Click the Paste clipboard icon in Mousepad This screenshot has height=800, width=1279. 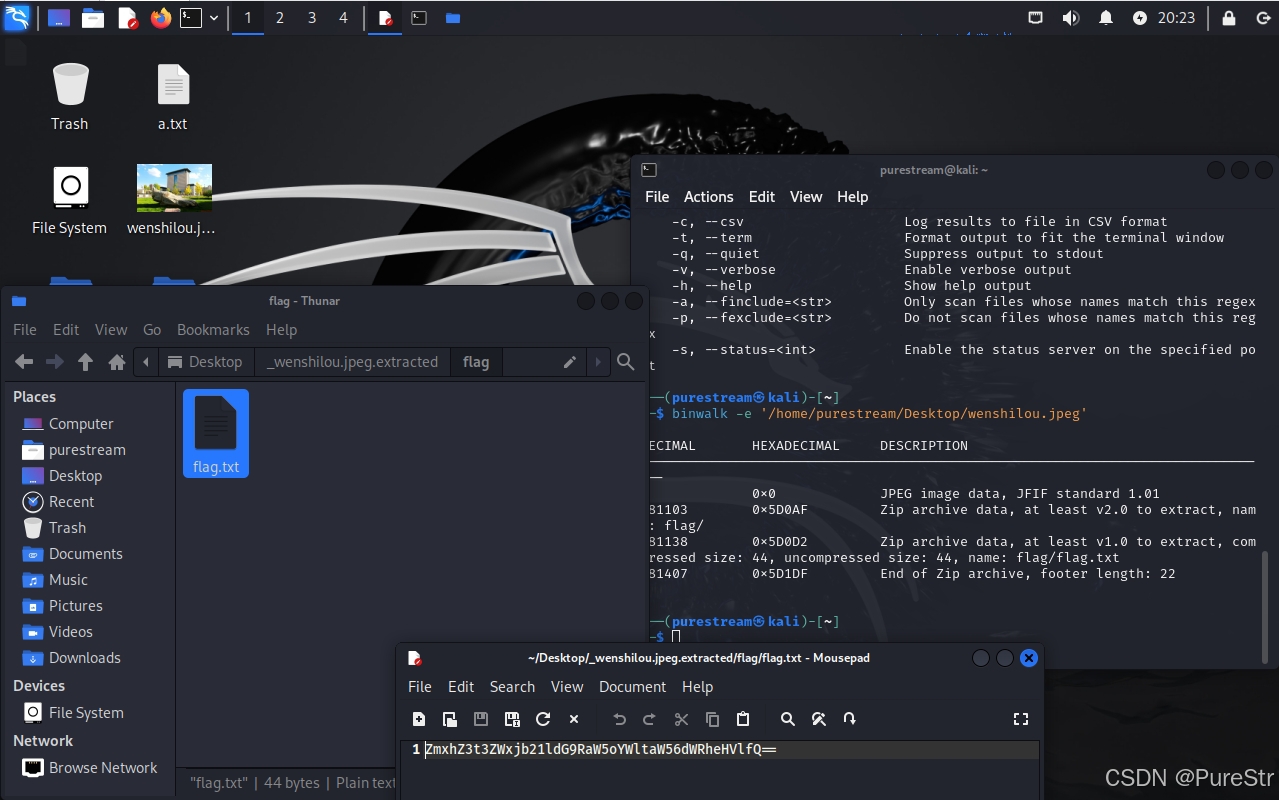[743, 719]
